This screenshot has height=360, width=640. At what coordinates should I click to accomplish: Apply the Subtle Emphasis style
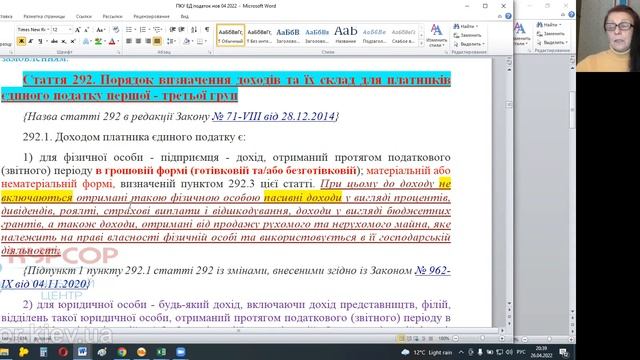click(x=403, y=35)
